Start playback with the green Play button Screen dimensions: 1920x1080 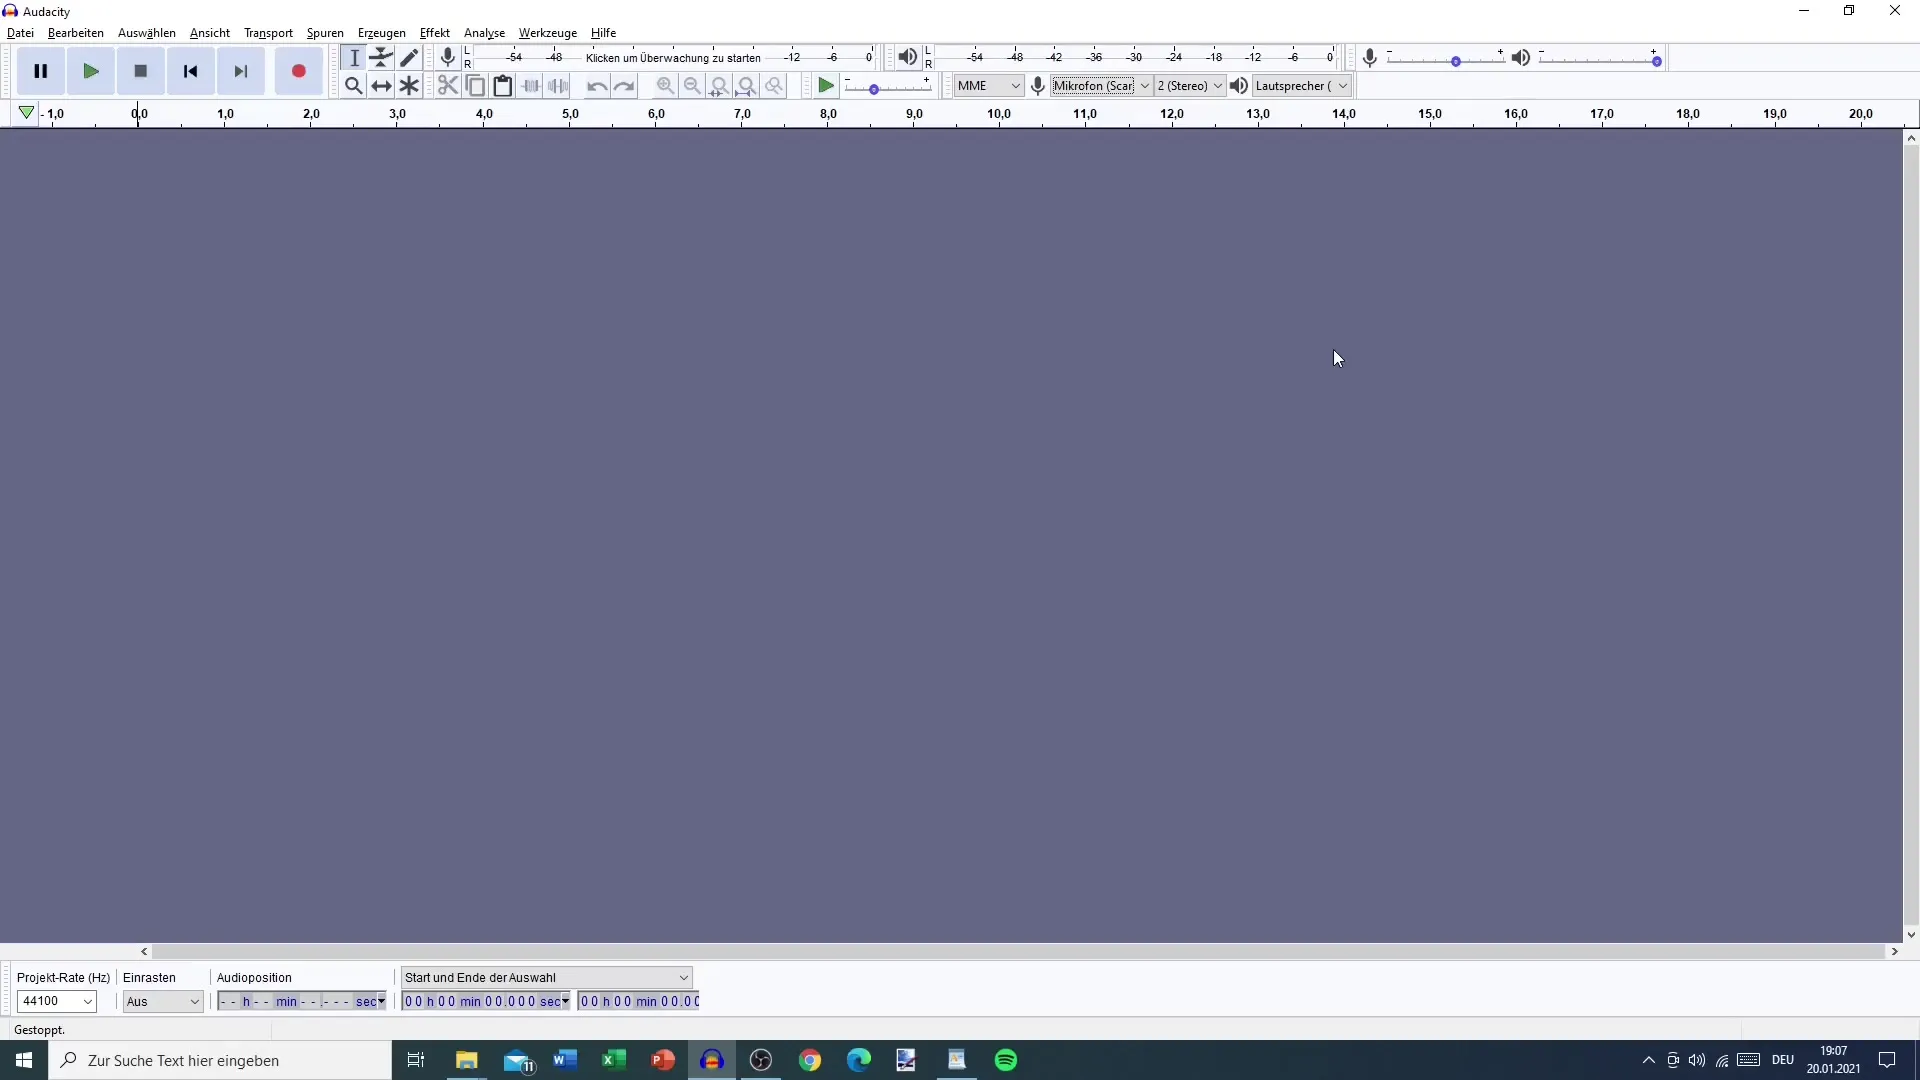pos(91,71)
